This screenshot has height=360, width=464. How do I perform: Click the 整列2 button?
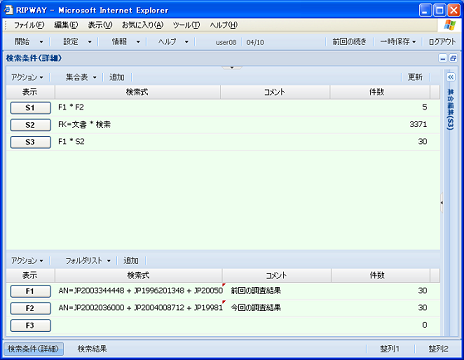point(438,349)
